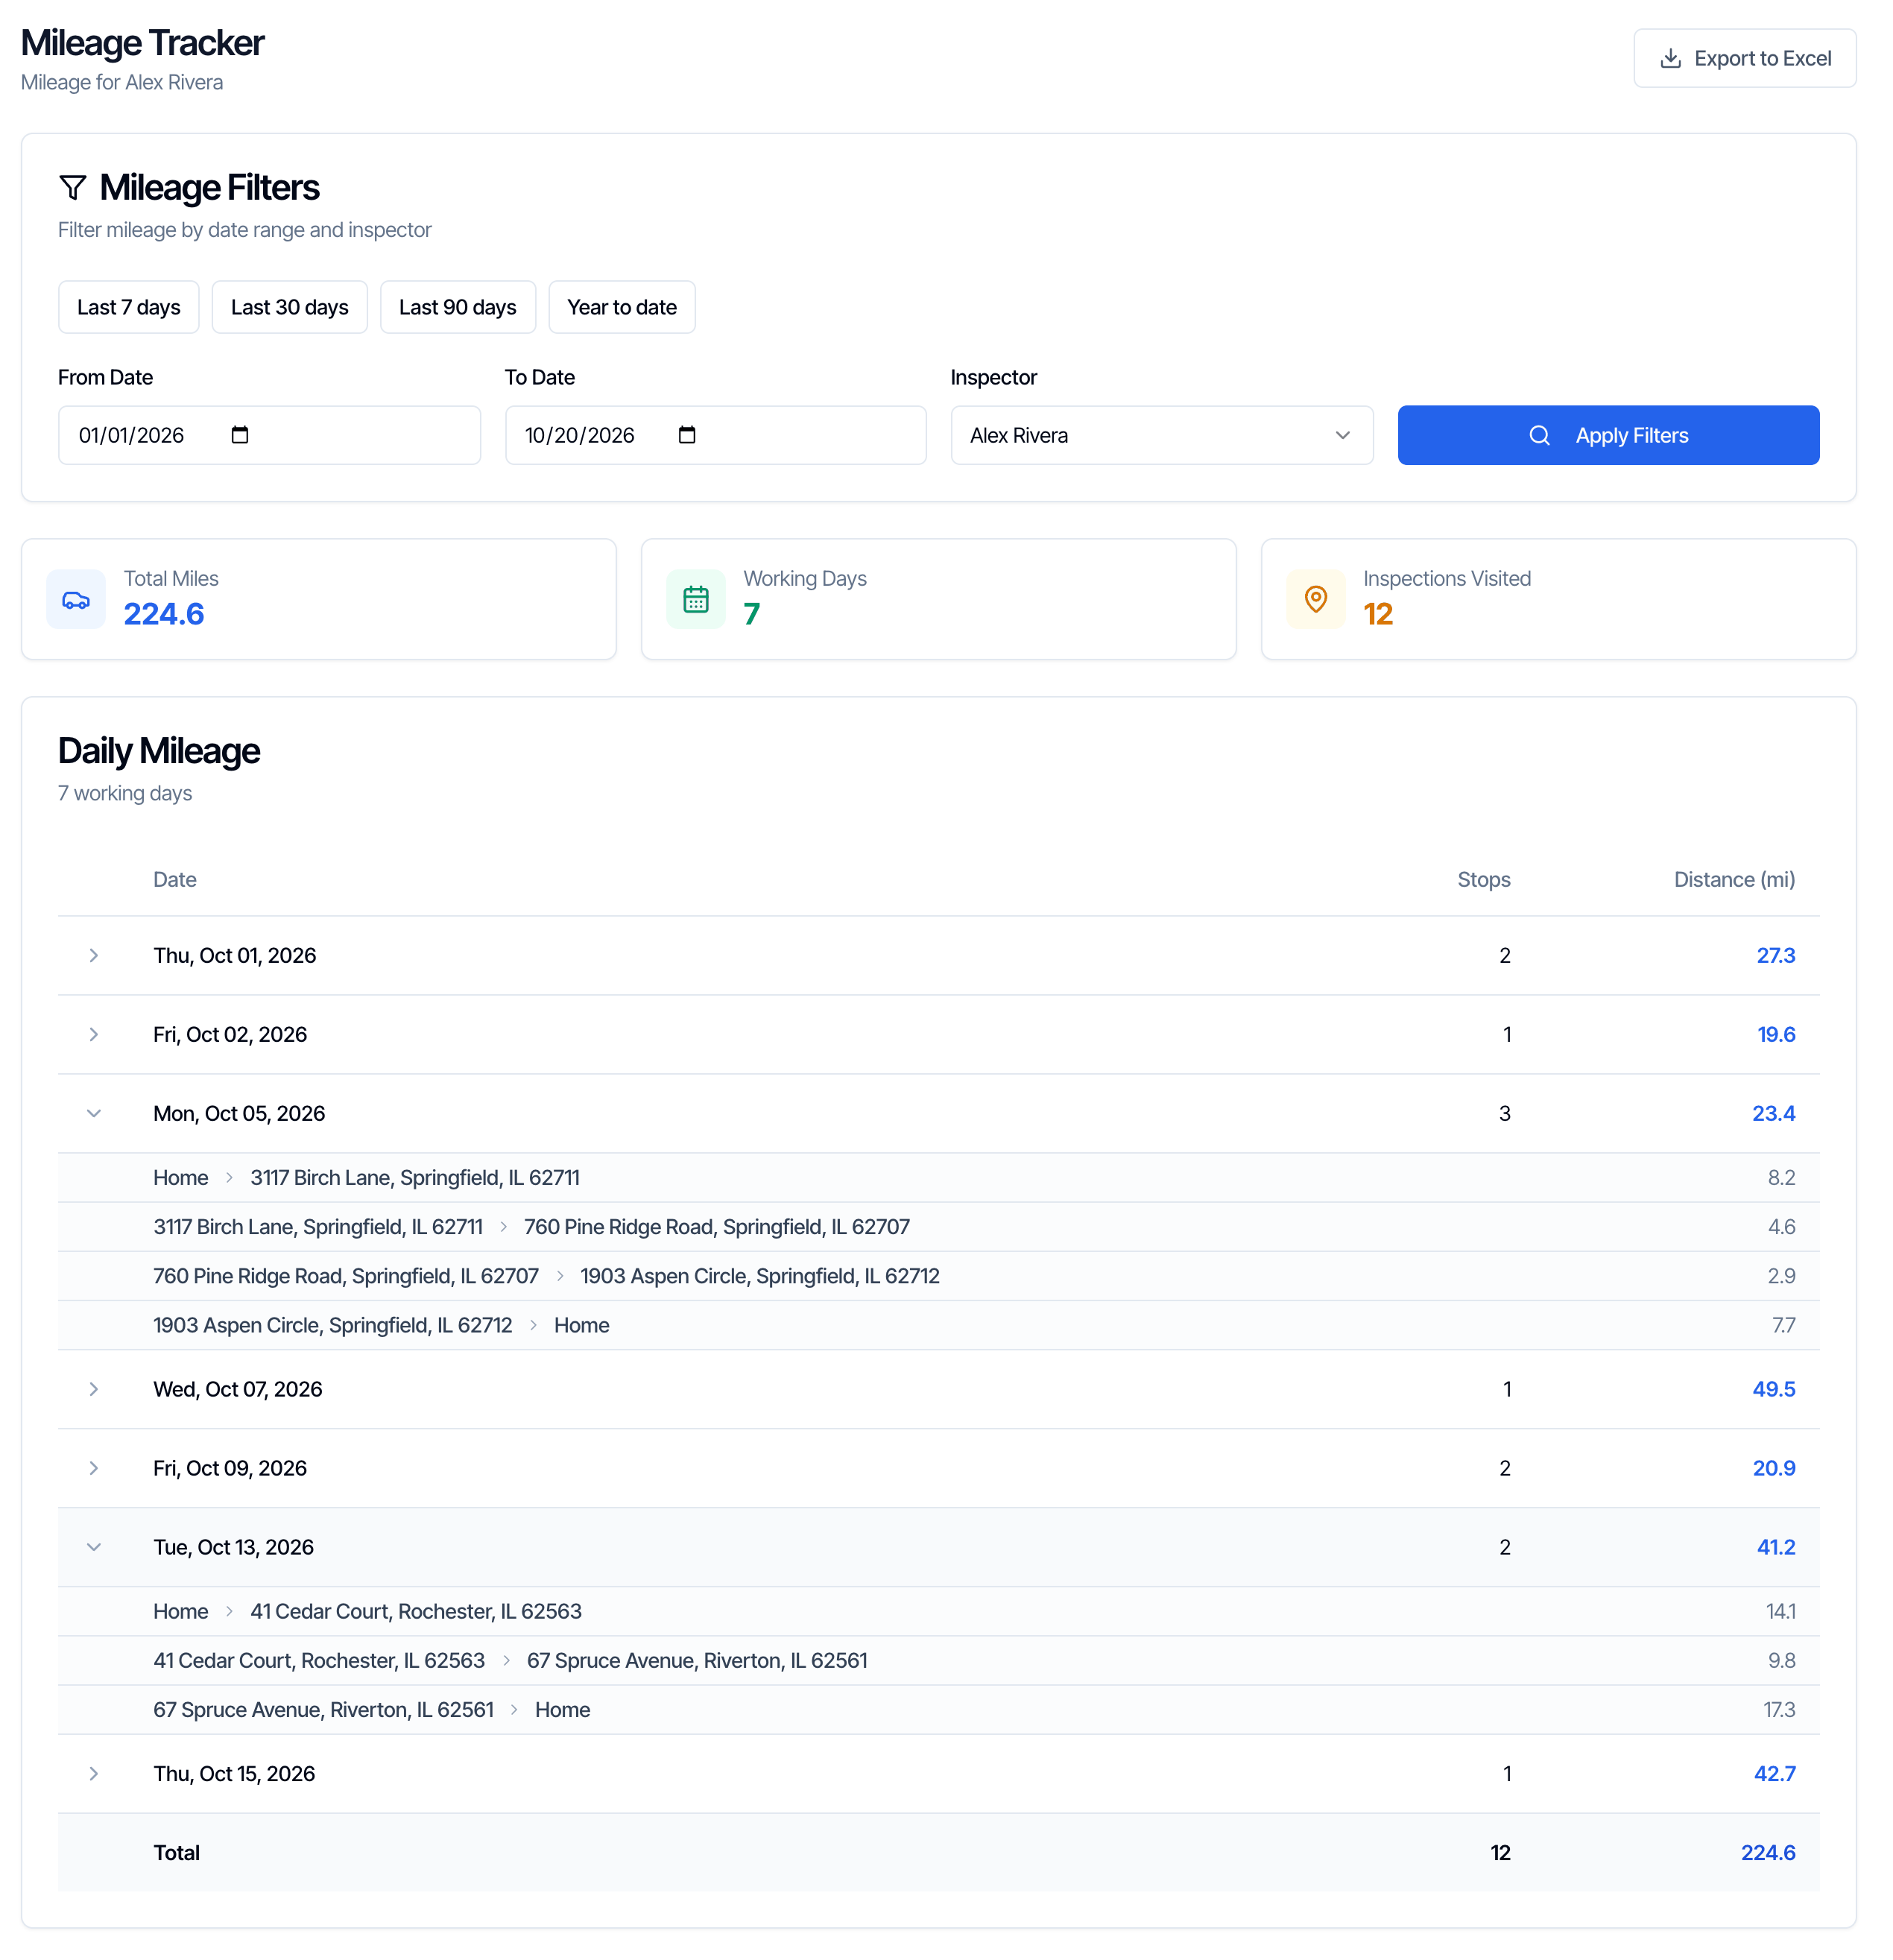Viewport: 1893px width, 1960px height.
Task: Click the car icon on Total Miles card
Action: 76,599
